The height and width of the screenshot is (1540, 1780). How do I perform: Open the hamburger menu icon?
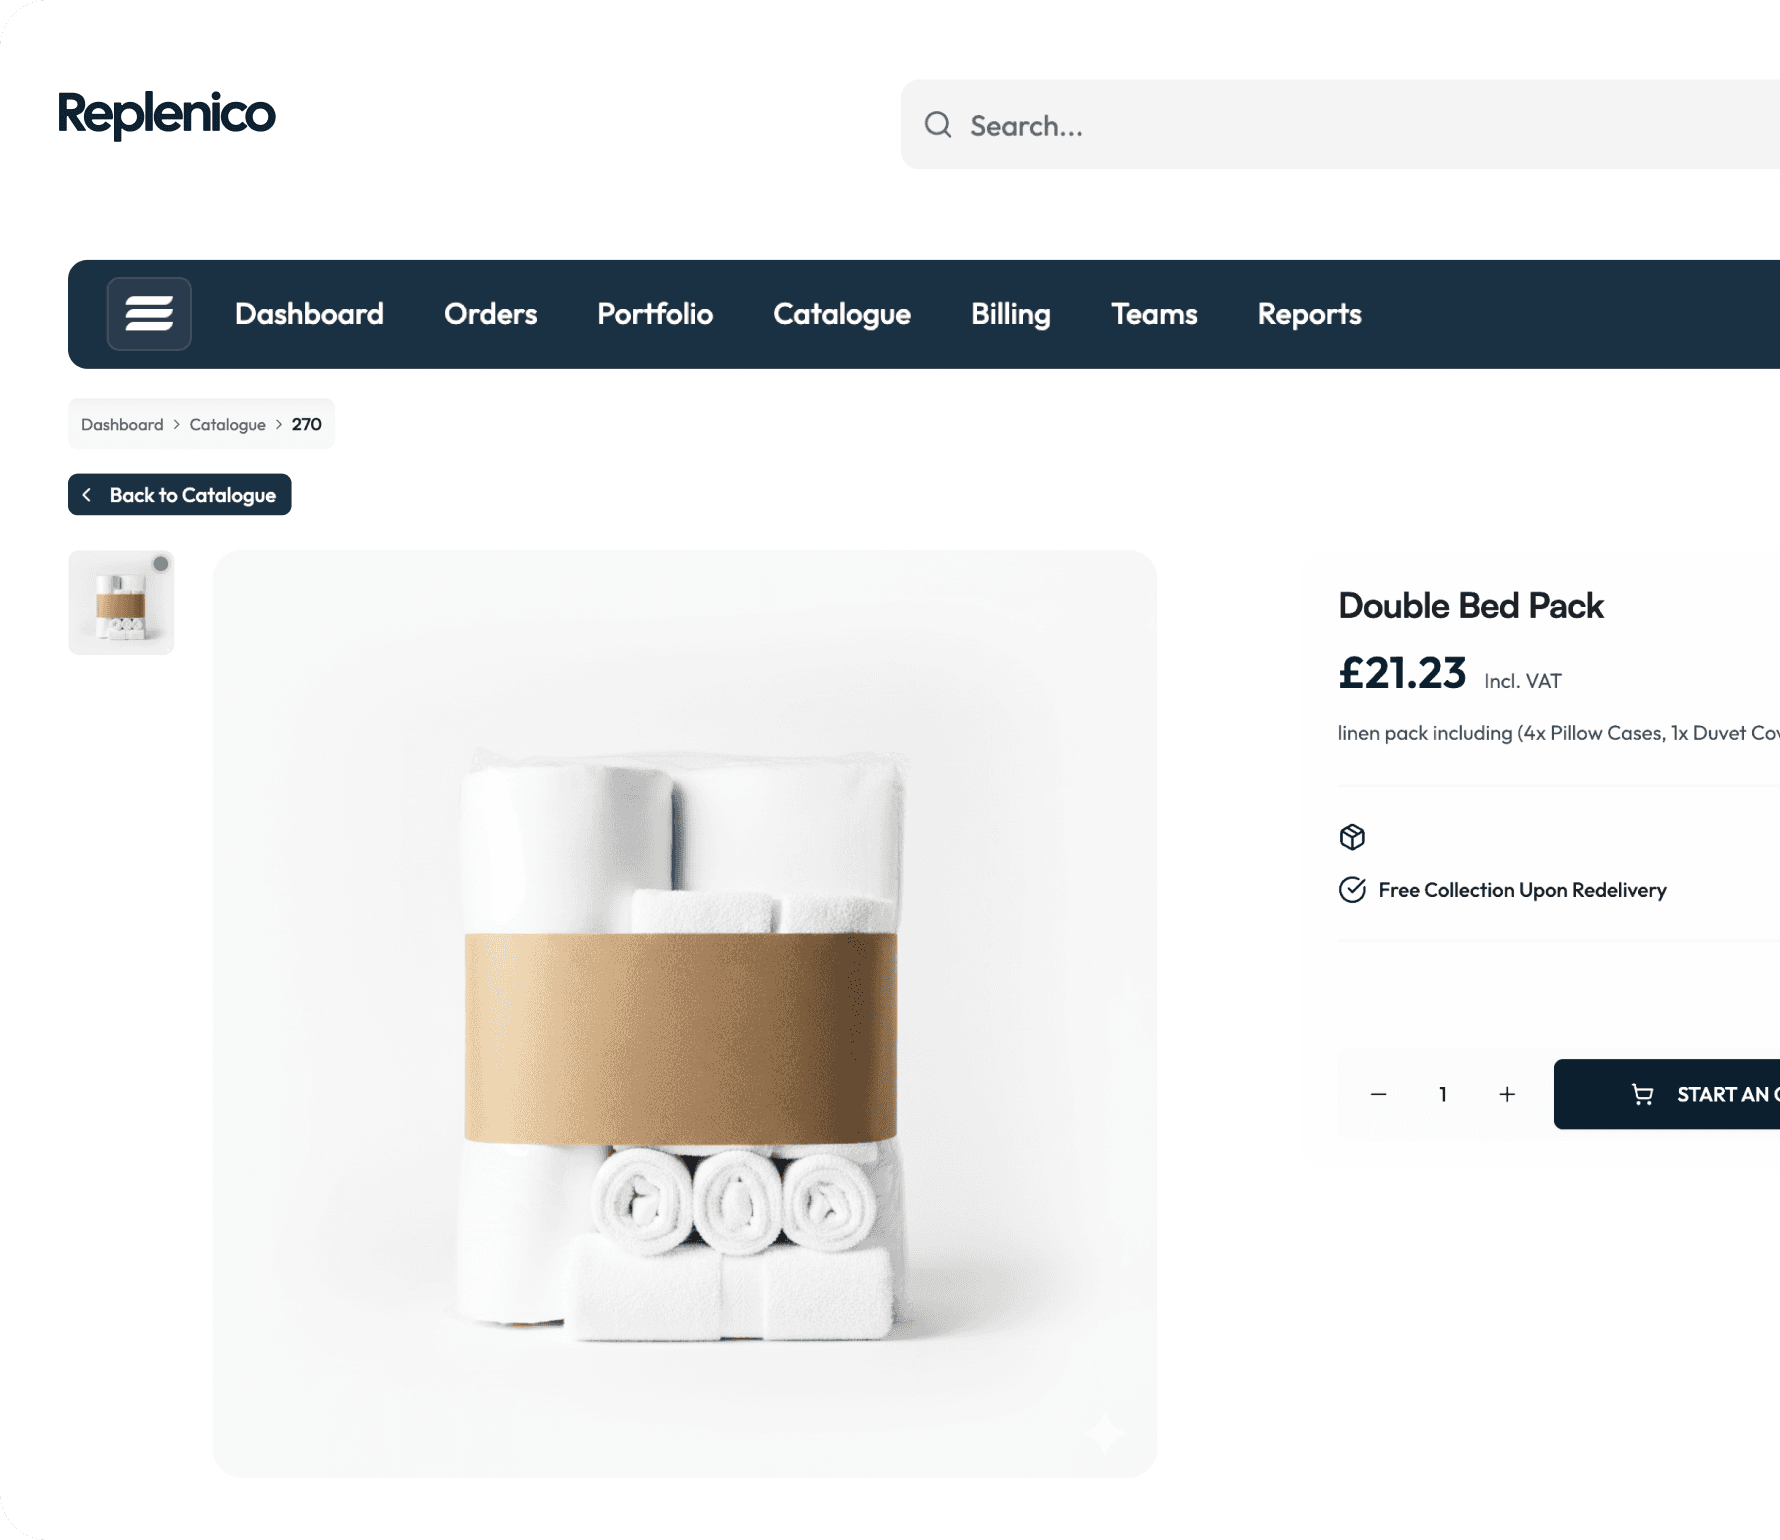[x=149, y=314]
